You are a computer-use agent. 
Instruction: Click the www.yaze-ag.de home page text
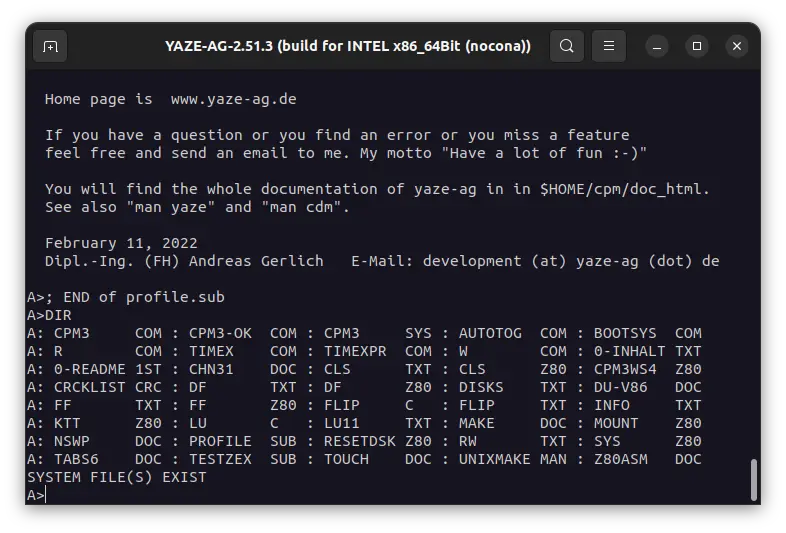point(234,99)
